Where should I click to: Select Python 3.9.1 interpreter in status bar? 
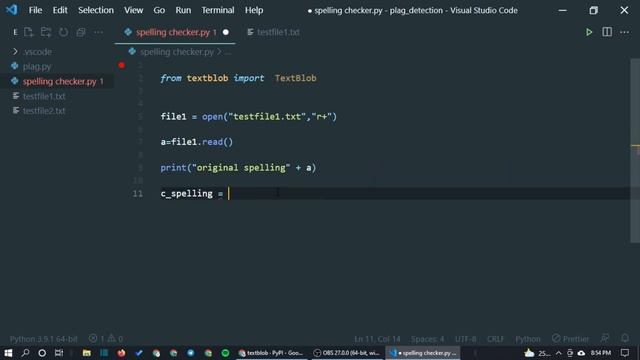coord(44,339)
